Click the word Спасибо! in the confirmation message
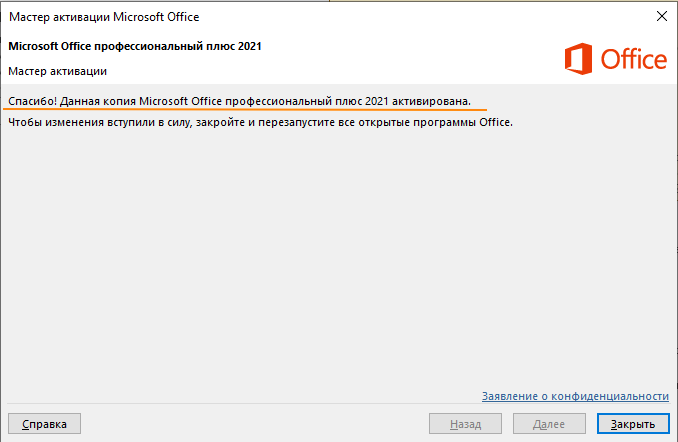The height and width of the screenshot is (442, 678). (32, 101)
